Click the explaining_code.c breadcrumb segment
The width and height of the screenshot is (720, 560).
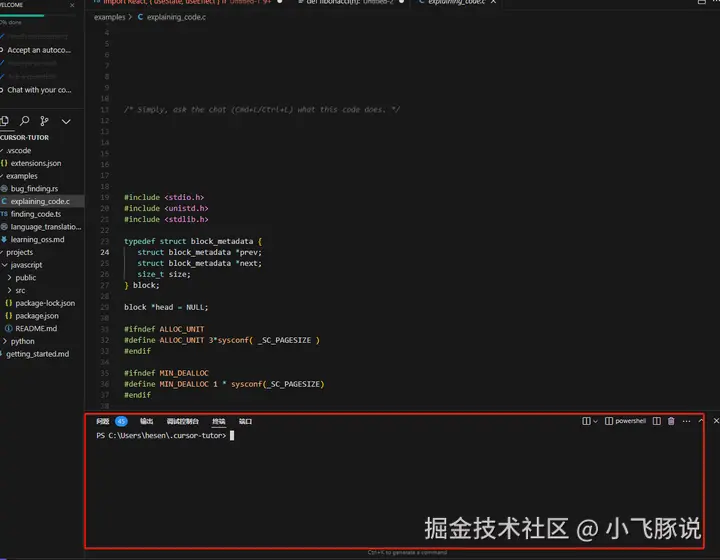point(176,17)
